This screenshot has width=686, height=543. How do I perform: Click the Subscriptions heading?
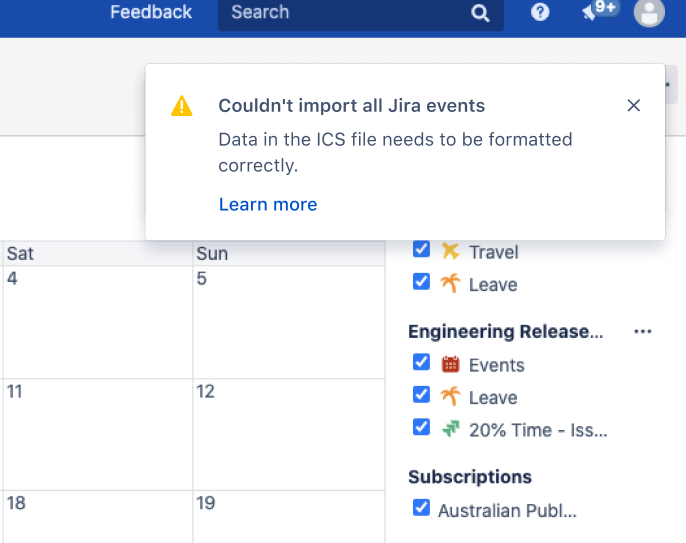tap(470, 477)
